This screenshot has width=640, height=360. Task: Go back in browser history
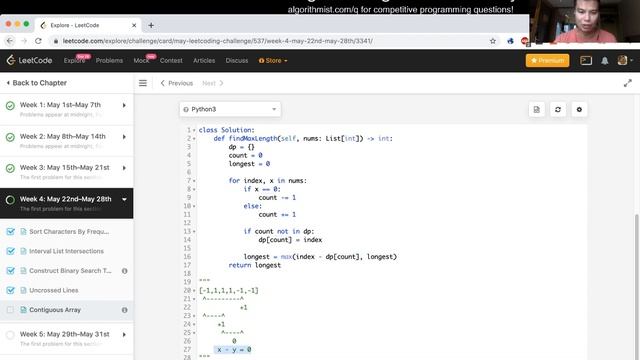coord(10,41)
